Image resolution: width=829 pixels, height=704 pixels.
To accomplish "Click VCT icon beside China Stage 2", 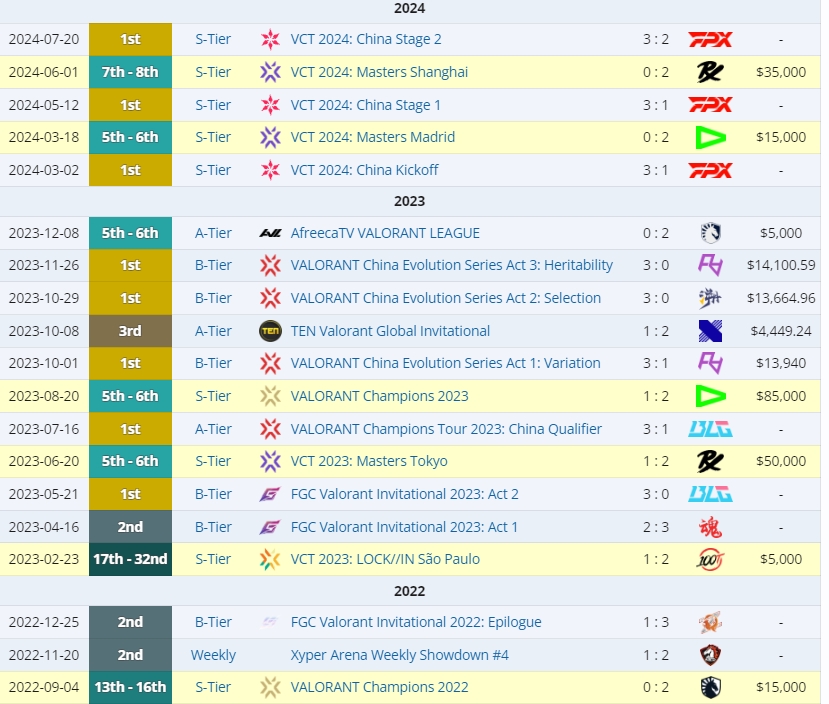I will [270, 39].
